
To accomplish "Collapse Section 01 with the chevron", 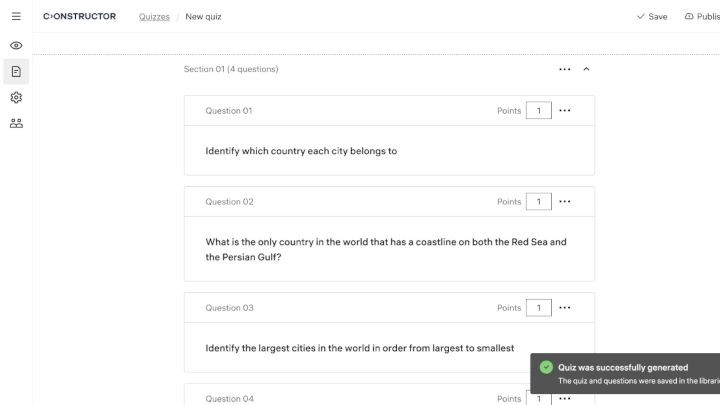I will click(586, 69).
